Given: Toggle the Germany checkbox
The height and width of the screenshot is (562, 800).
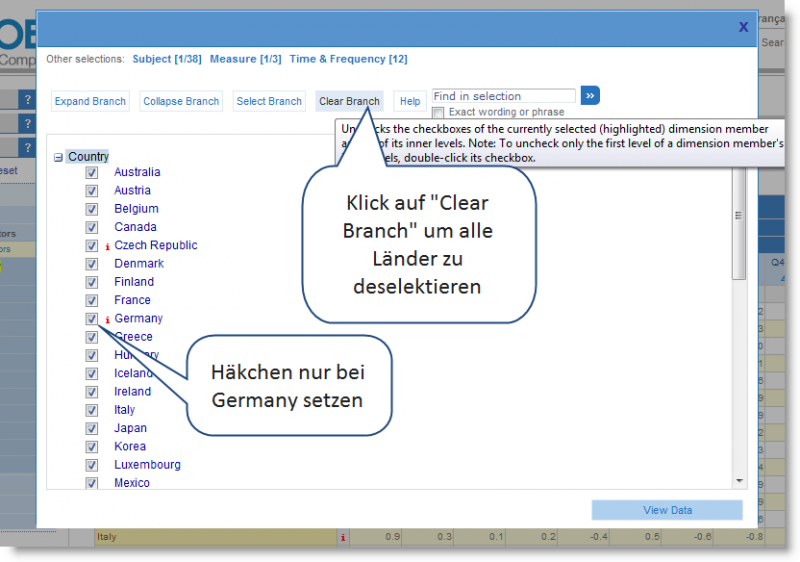Looking at the screenshot, I should 92,319.
